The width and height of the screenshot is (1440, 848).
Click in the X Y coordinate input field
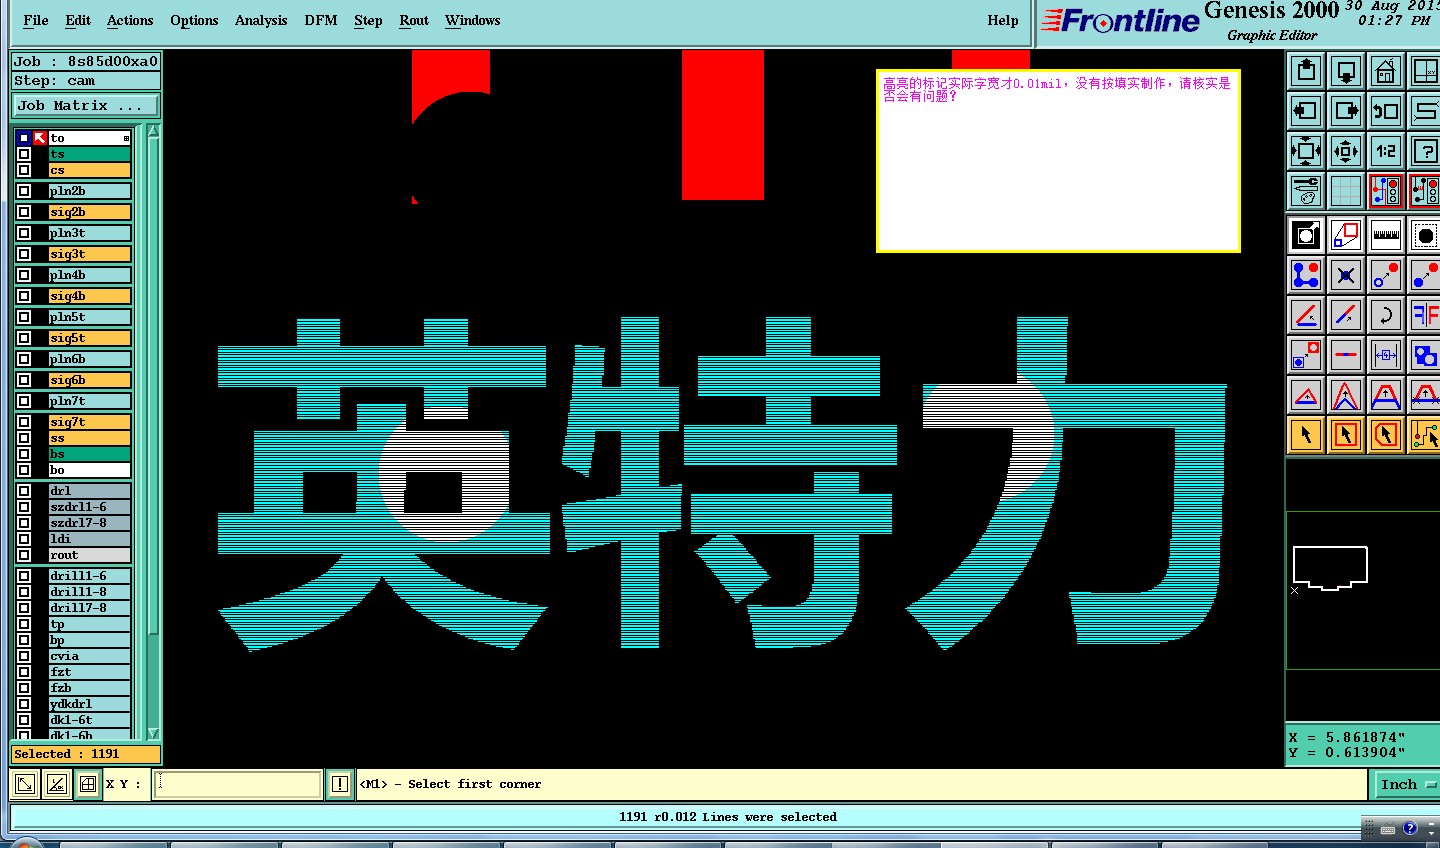click(238, 785)
